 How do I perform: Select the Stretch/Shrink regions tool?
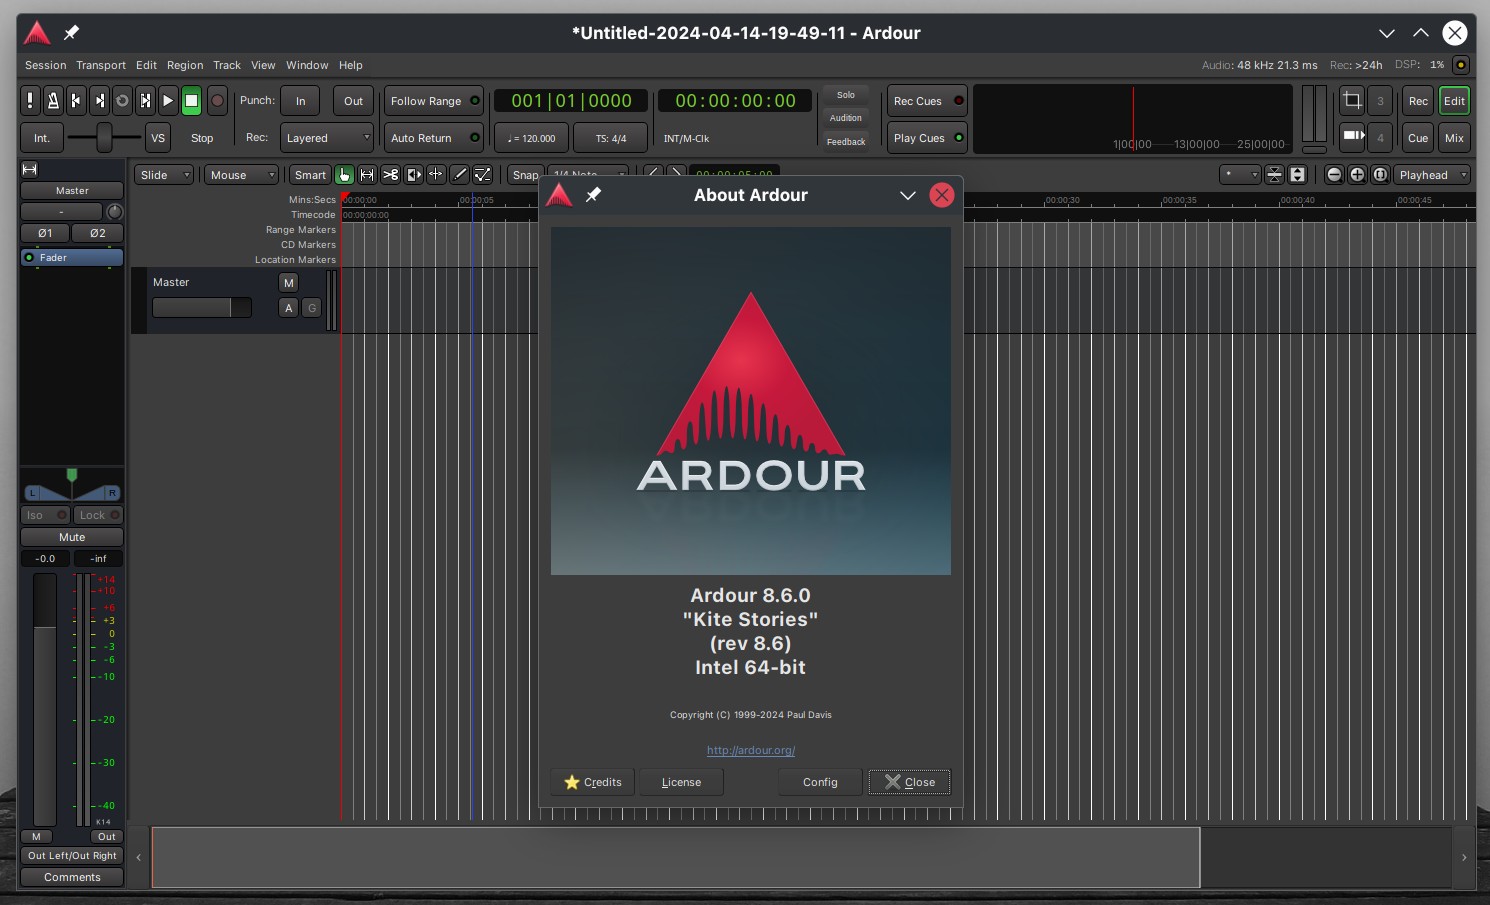click(436, 175)
